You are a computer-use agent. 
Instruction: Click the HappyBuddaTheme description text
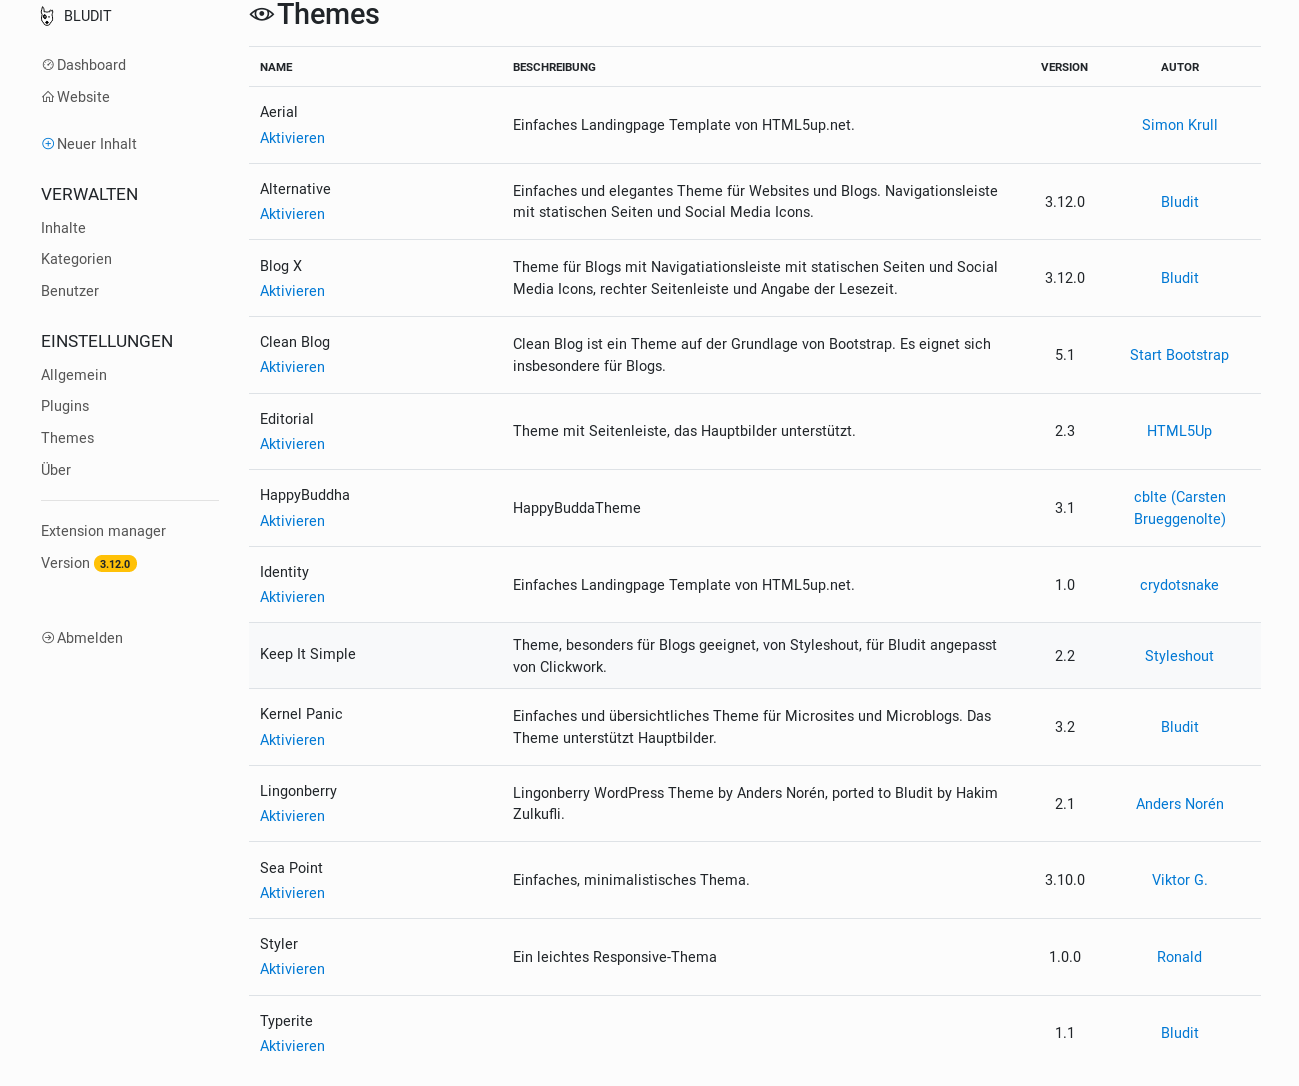click(577, 508)
